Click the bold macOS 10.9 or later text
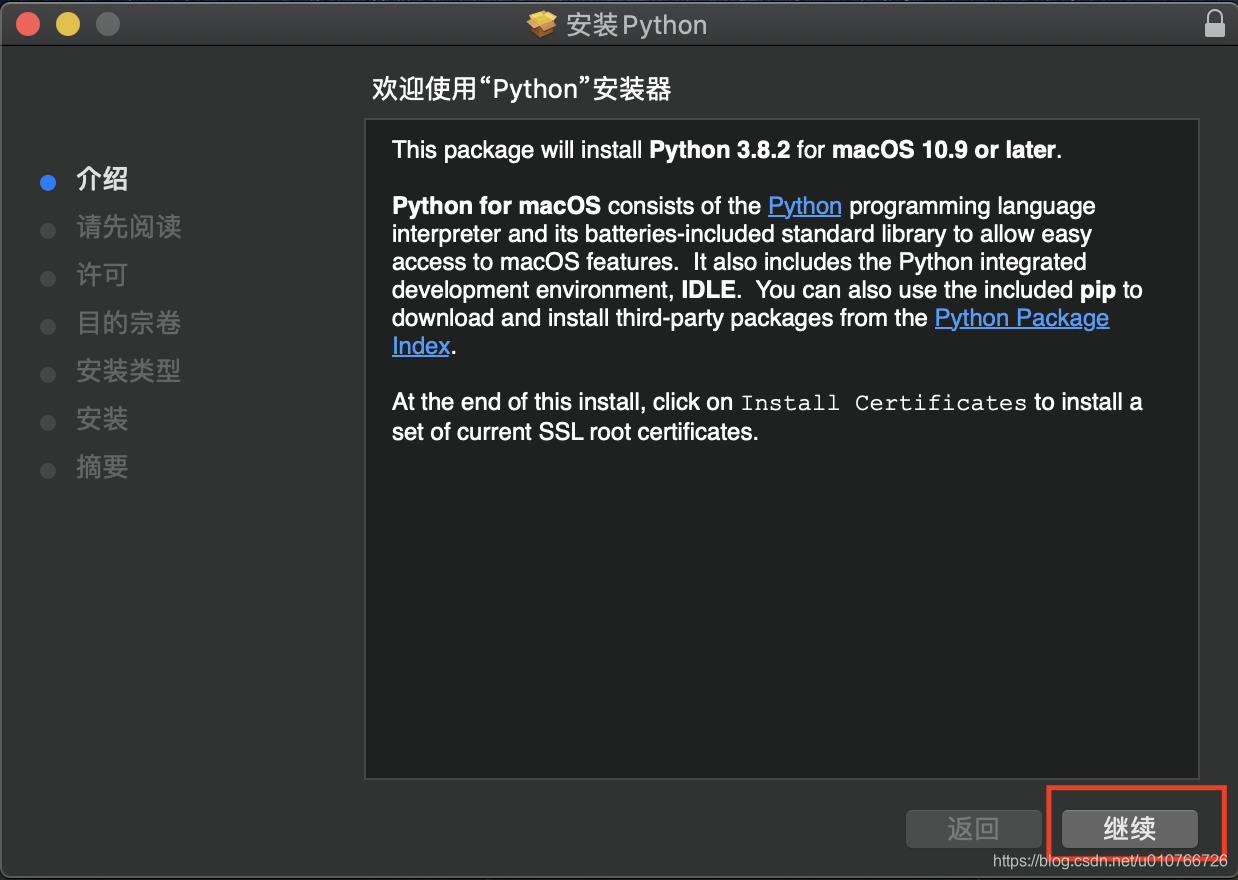This screenshot has width=1238, height=880. tap(944, 150)
